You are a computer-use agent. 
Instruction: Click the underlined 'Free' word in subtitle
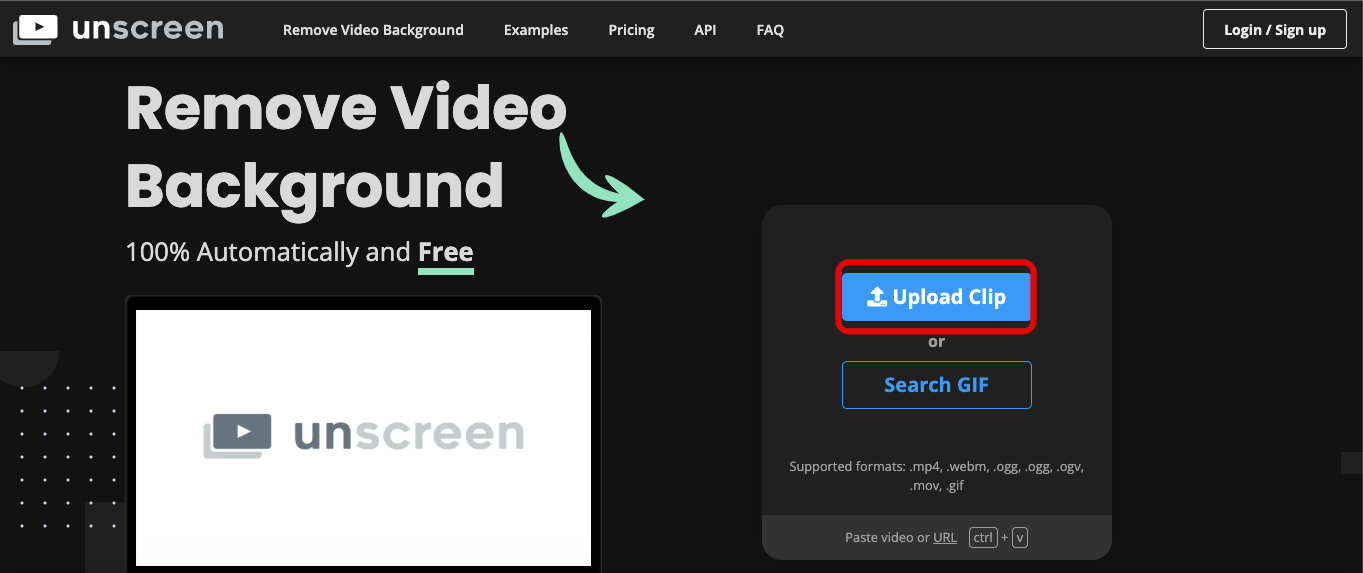coord(446,252)
